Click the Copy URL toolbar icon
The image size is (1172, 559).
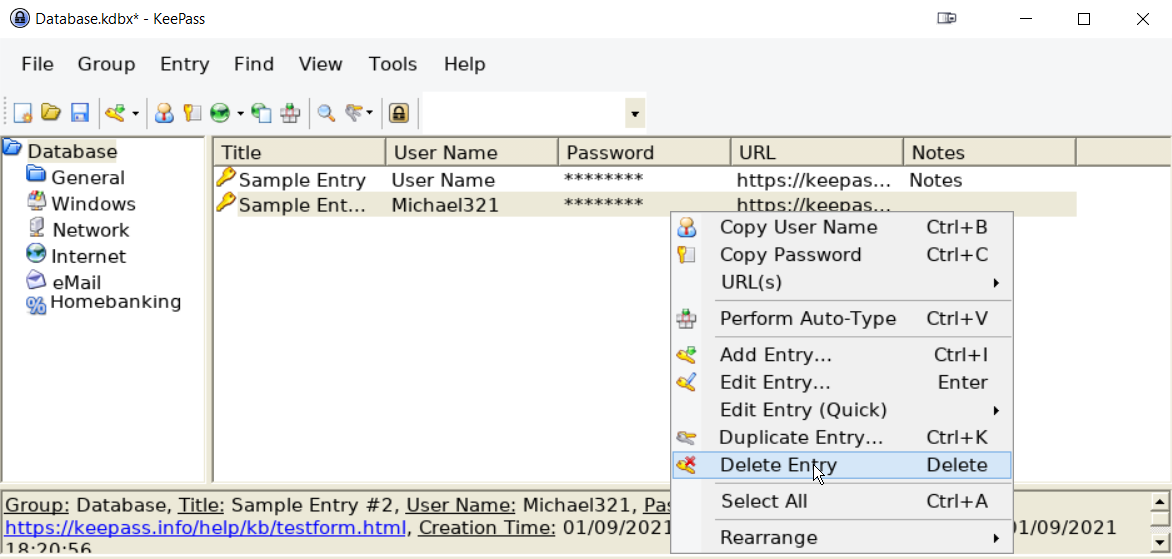click(x=261, y=113)
